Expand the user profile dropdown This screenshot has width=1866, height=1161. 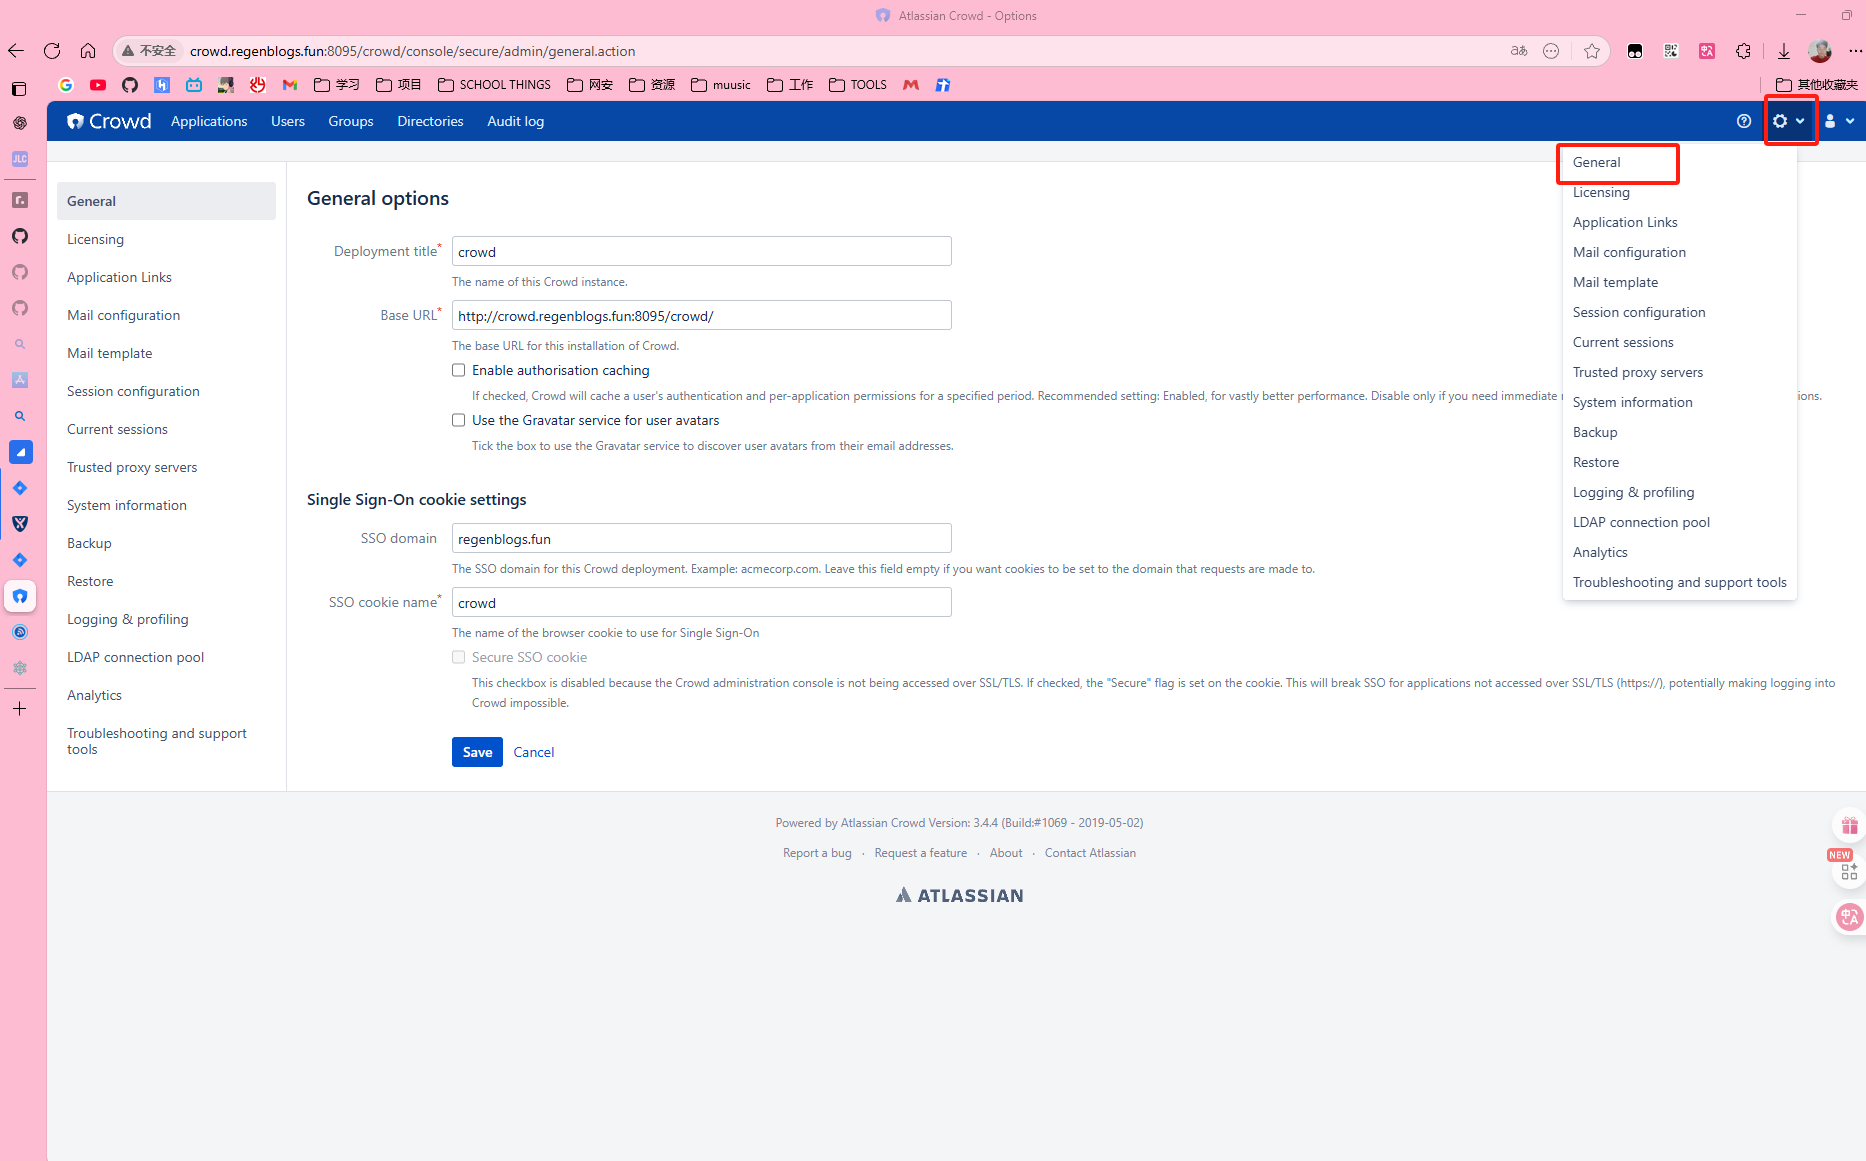point(1839,121)
